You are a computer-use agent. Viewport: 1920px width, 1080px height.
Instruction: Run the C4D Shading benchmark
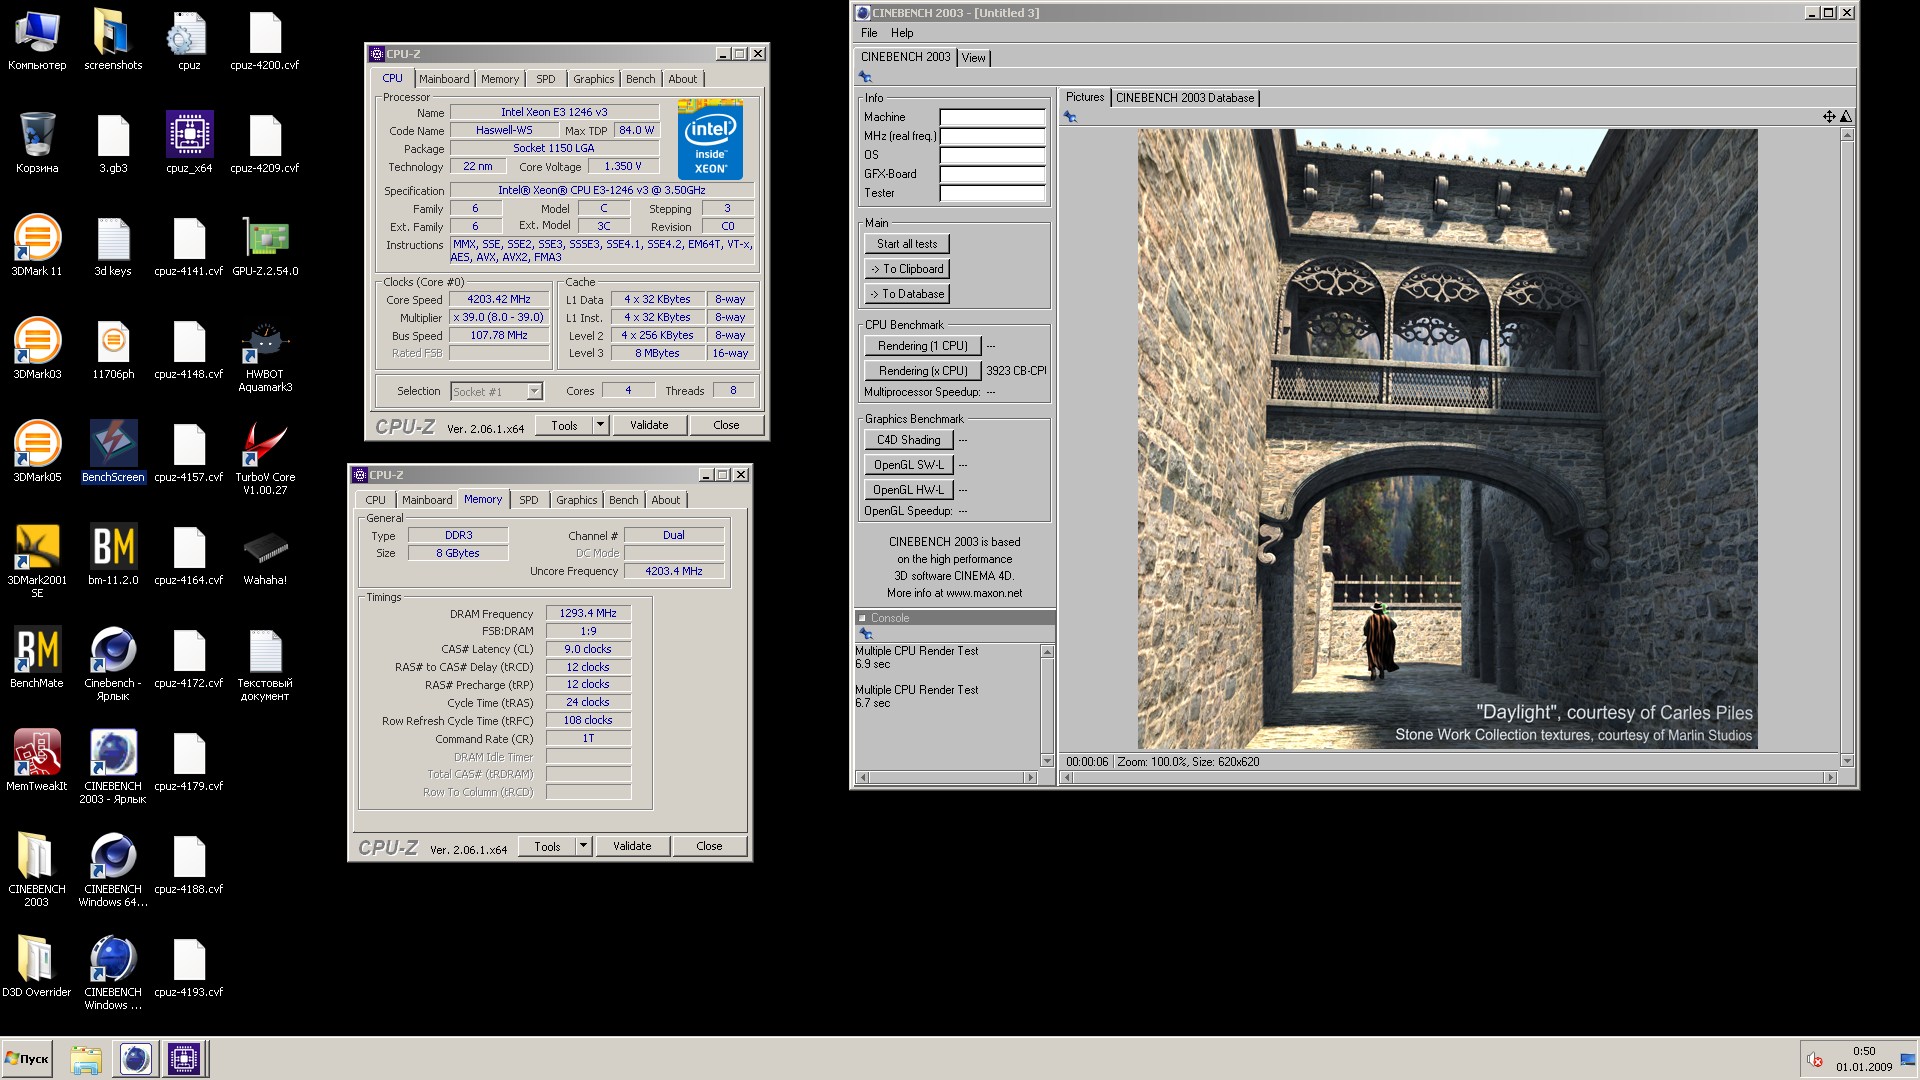(x=909, y=440)
